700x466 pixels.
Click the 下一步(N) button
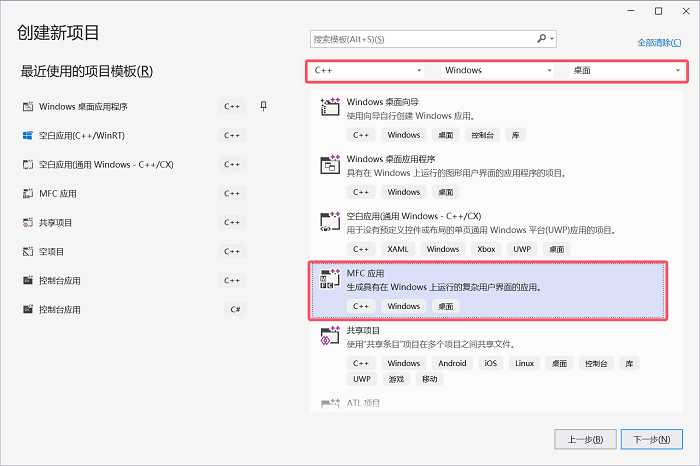[x=652, y=440]
